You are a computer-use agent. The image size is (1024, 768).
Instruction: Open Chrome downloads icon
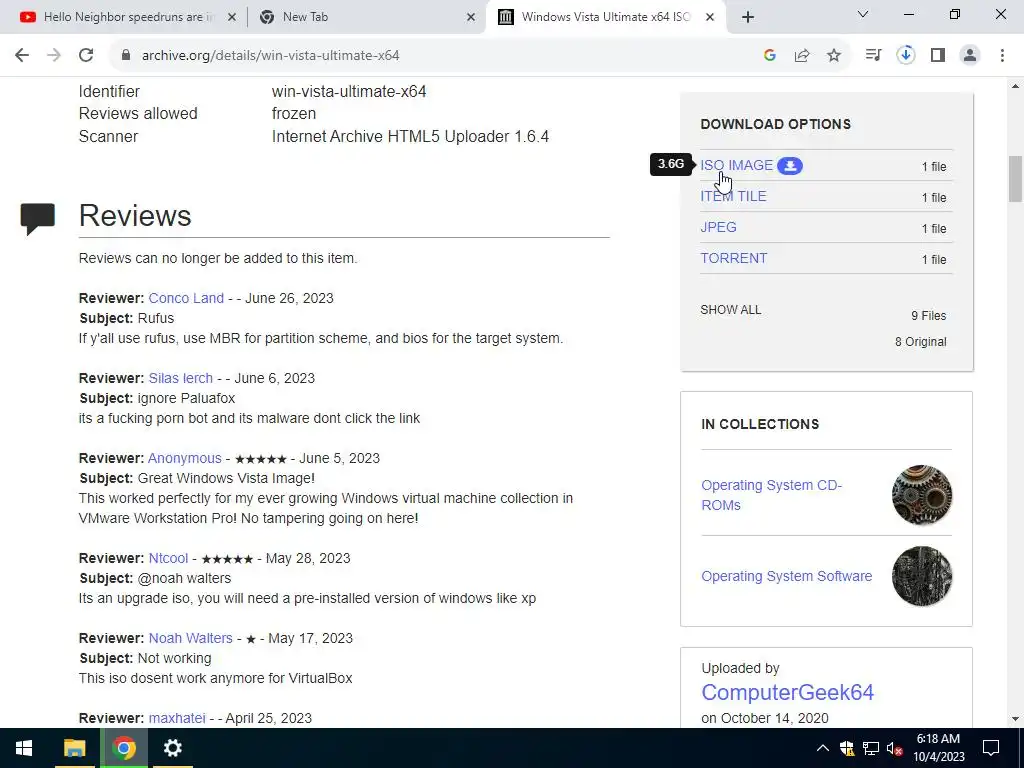(x=906, y=56)
